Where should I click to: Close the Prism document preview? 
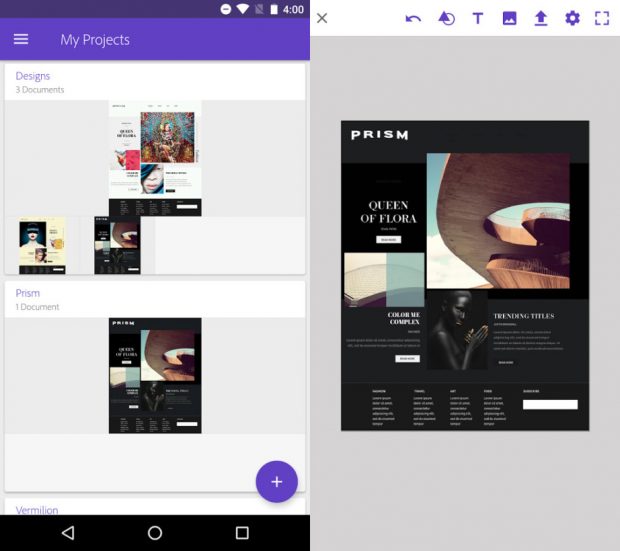click(x=322, y=18)
